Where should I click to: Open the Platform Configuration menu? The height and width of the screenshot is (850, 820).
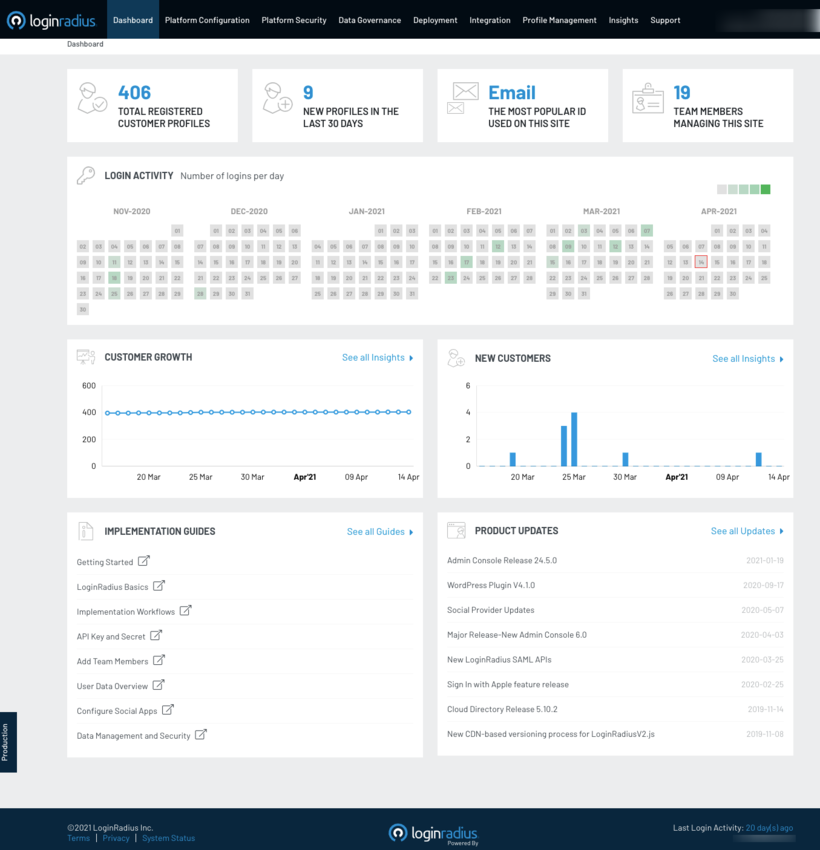click(x=207, y=20)
